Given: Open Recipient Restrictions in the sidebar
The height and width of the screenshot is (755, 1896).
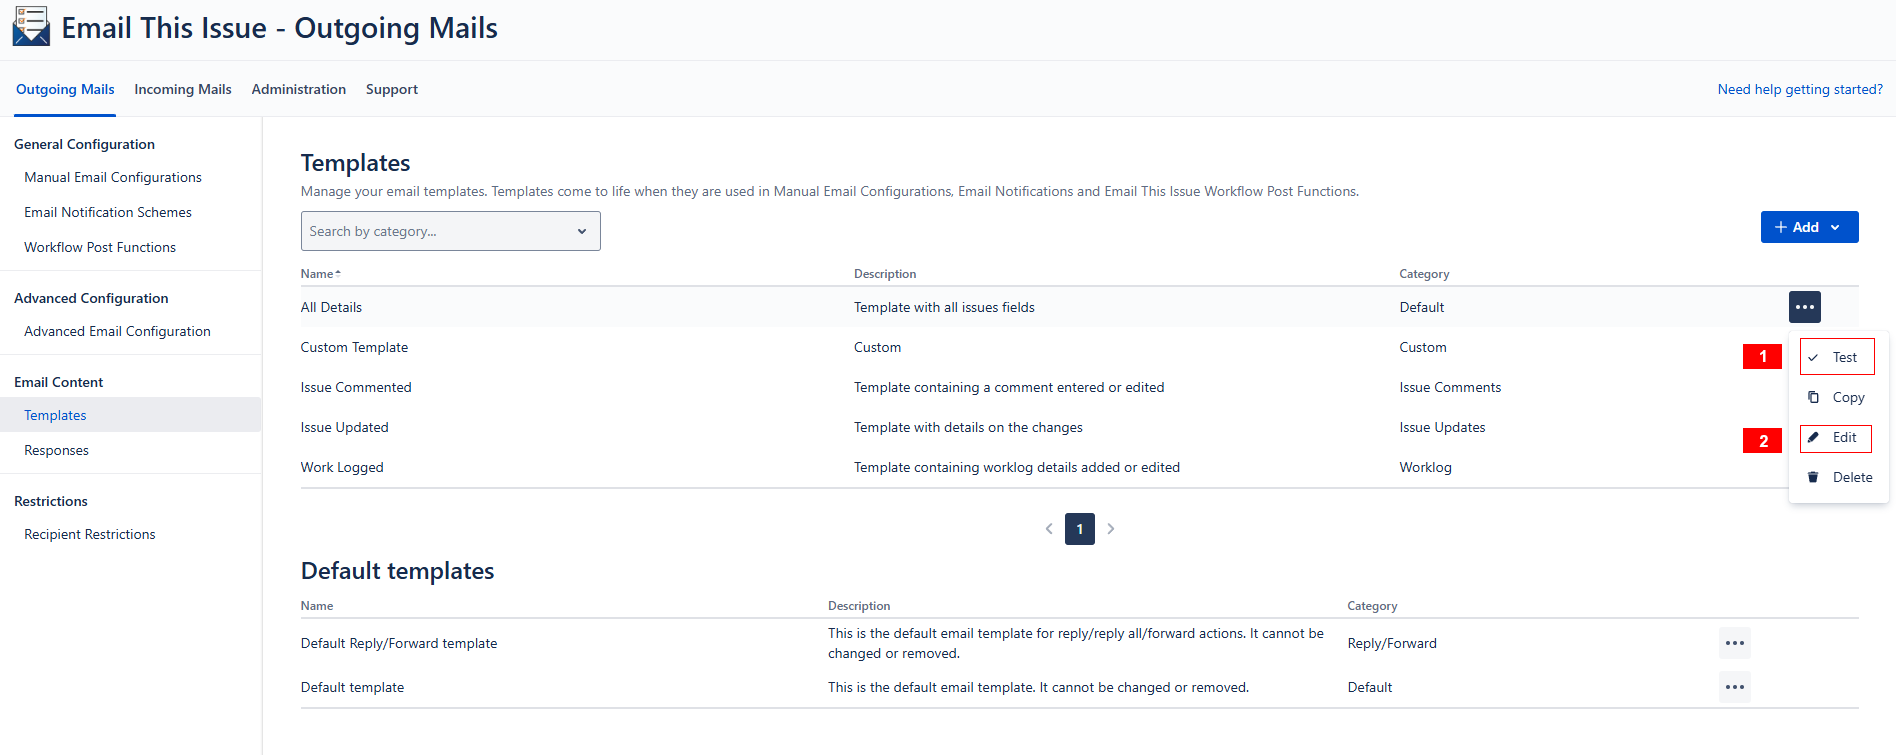Looking at the screenshot, I should point(90,534).
